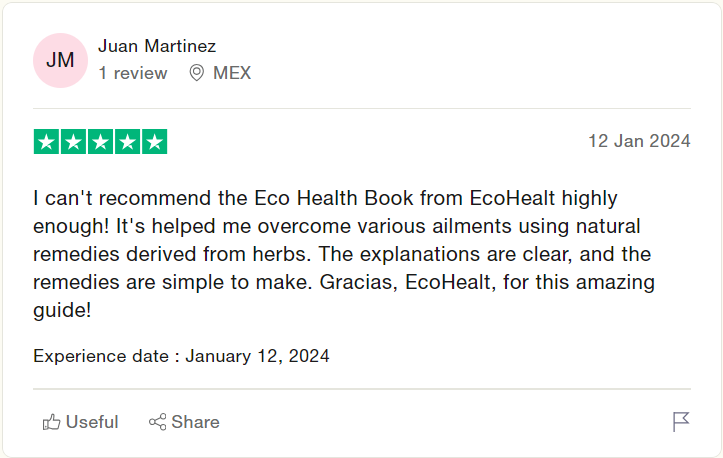Viewport: 723px width, 458px height.
Task: Click the JM avatar circle
Action: point(60,60)
